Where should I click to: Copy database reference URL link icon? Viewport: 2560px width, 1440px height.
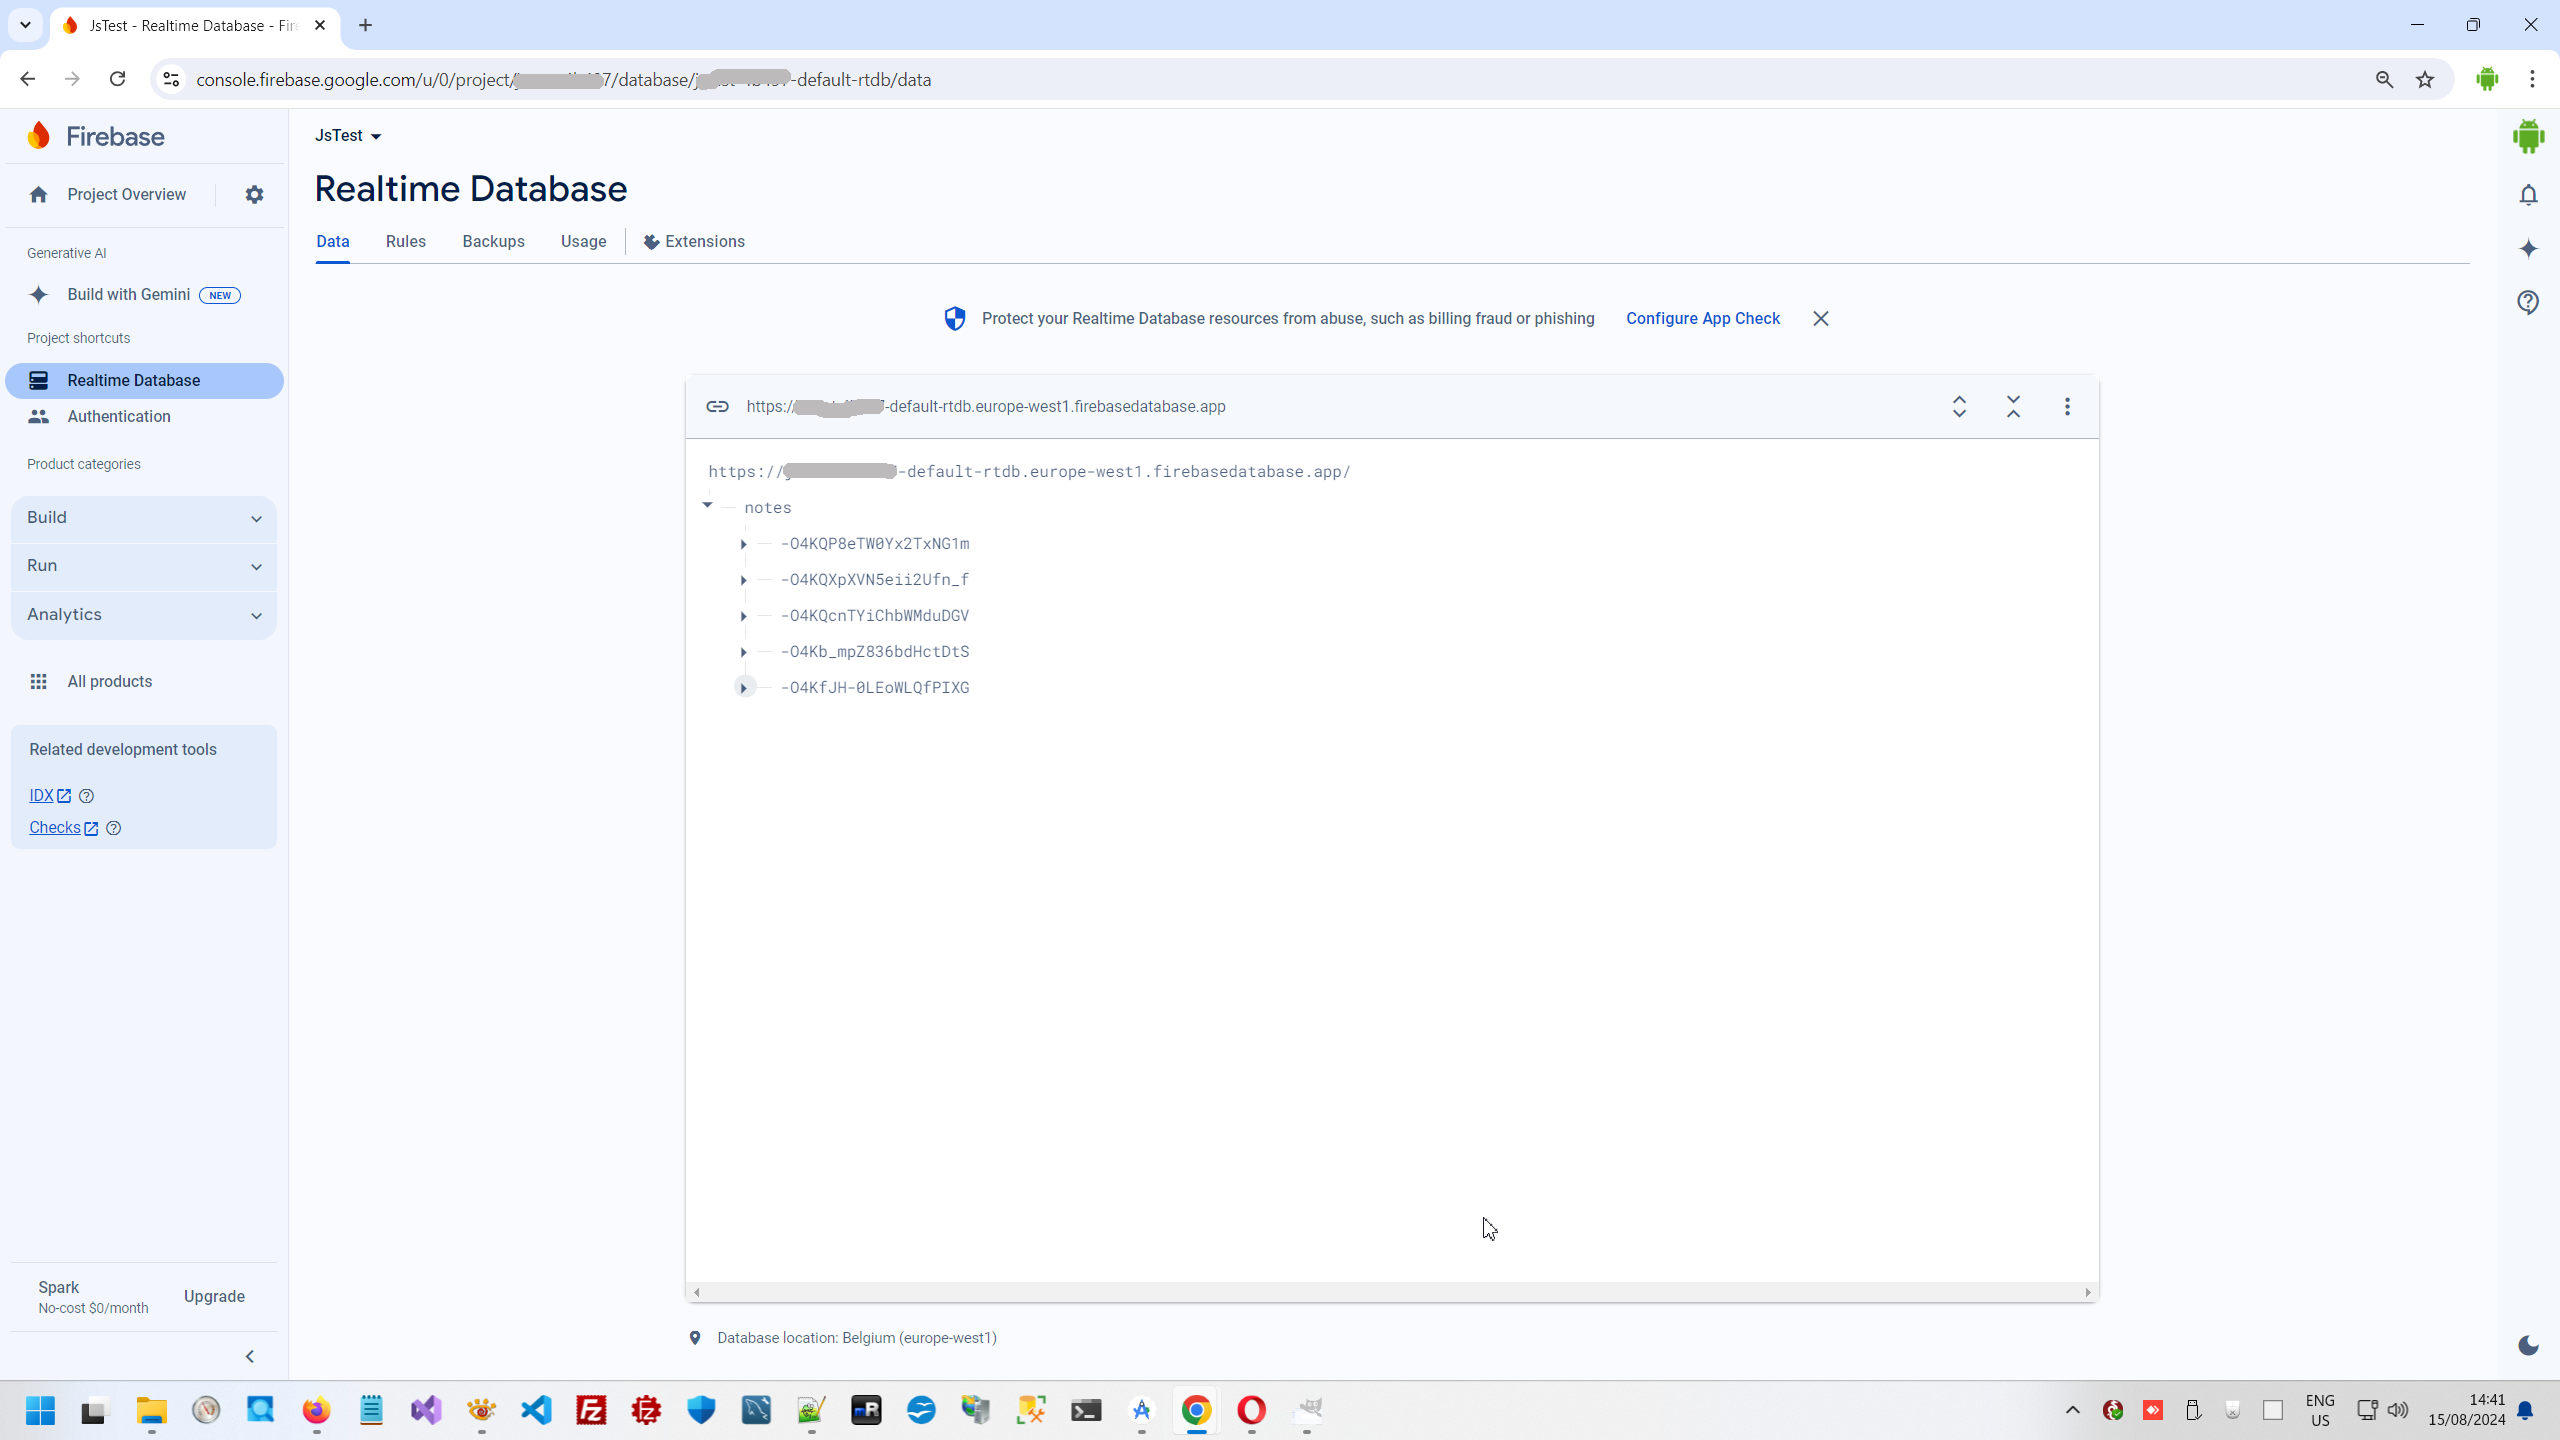(x=717, y=406)
